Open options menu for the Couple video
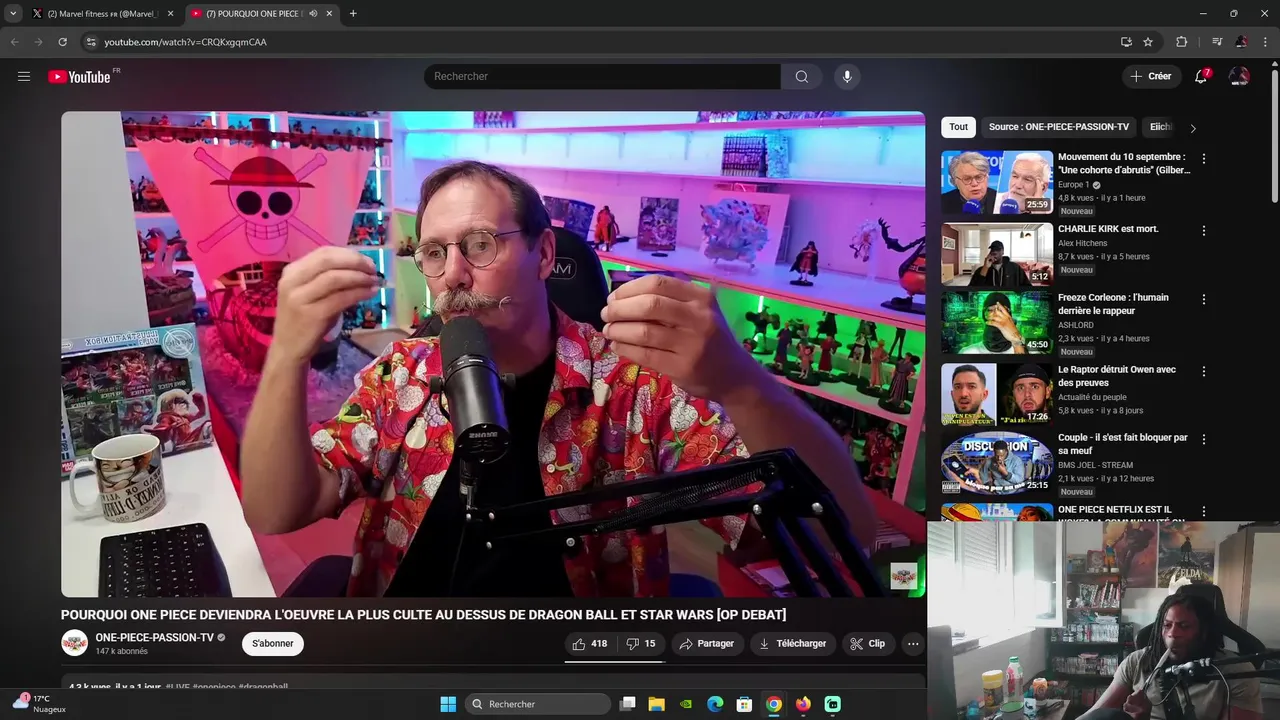This screenshot has height=720, width=1280. (1204, 439)
